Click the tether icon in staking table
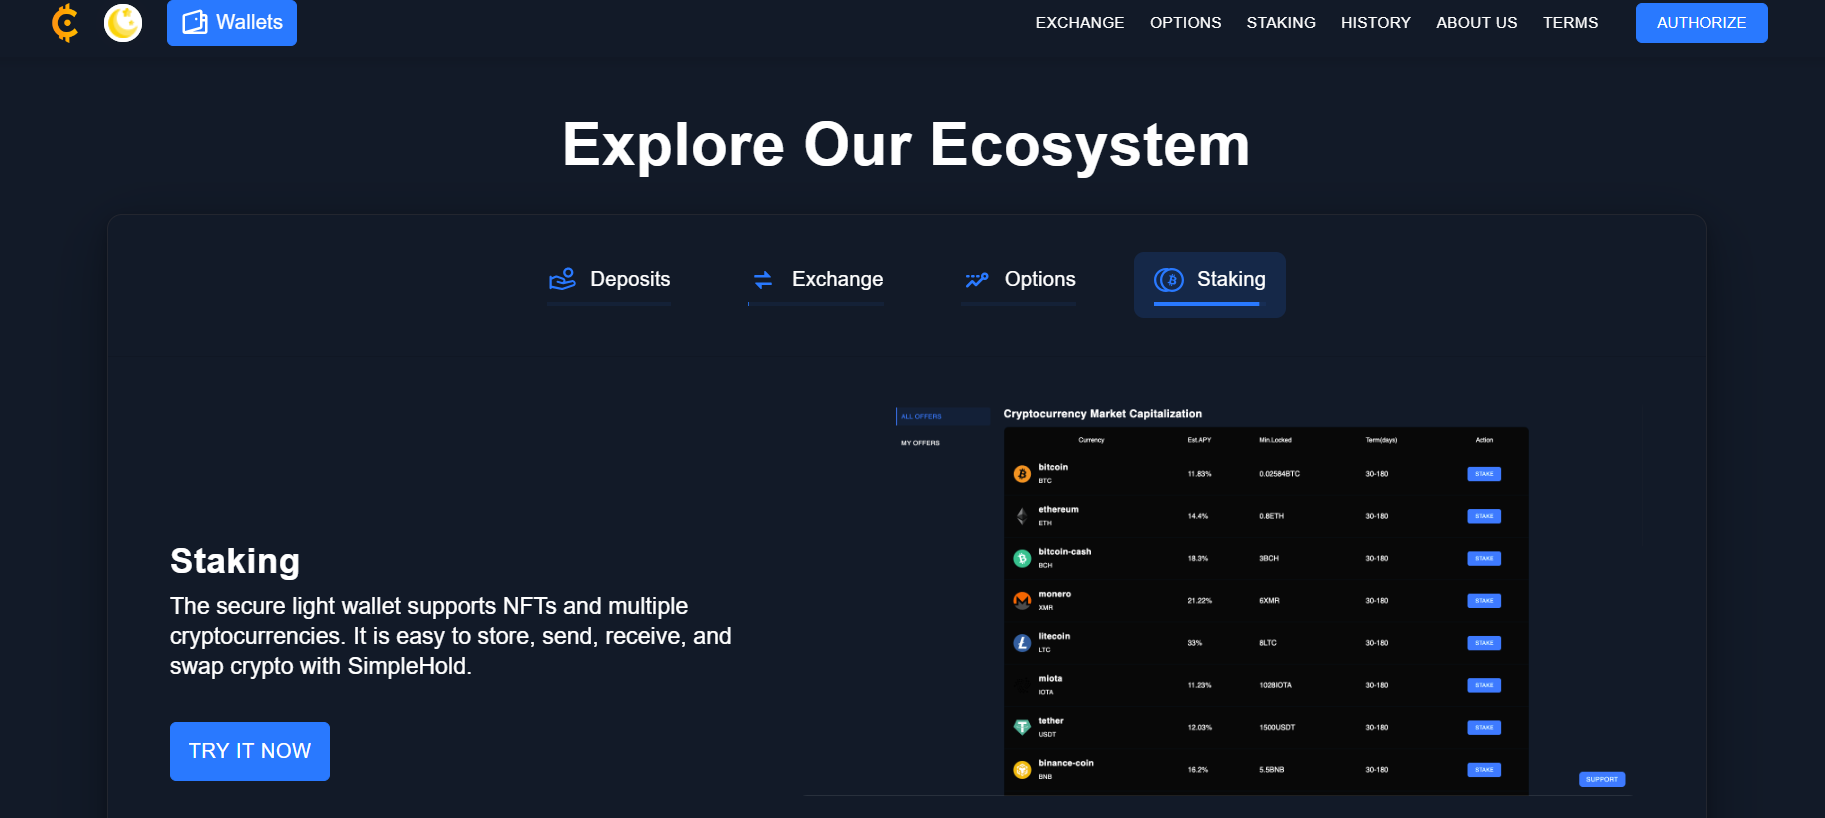 point(1022,727)
